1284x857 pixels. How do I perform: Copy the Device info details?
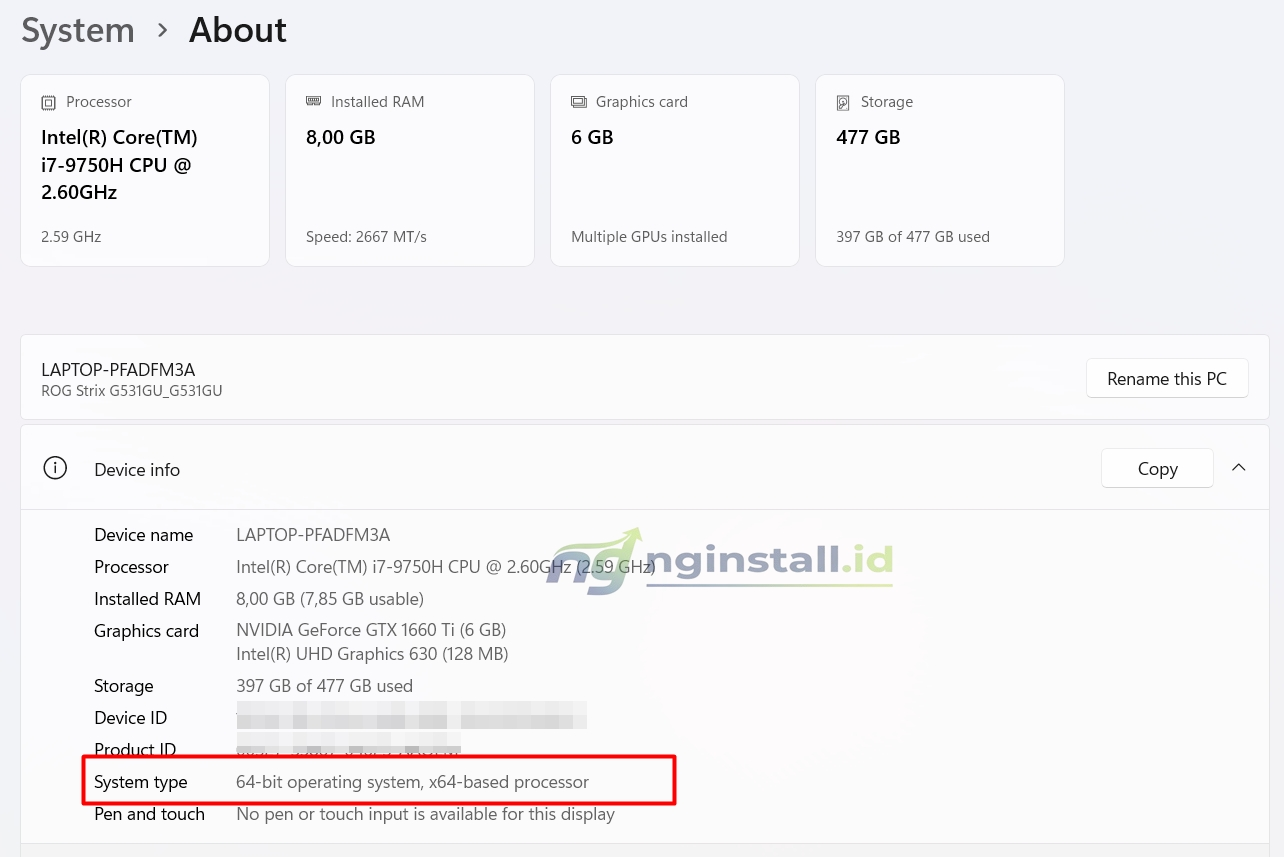pos(1157,469)
